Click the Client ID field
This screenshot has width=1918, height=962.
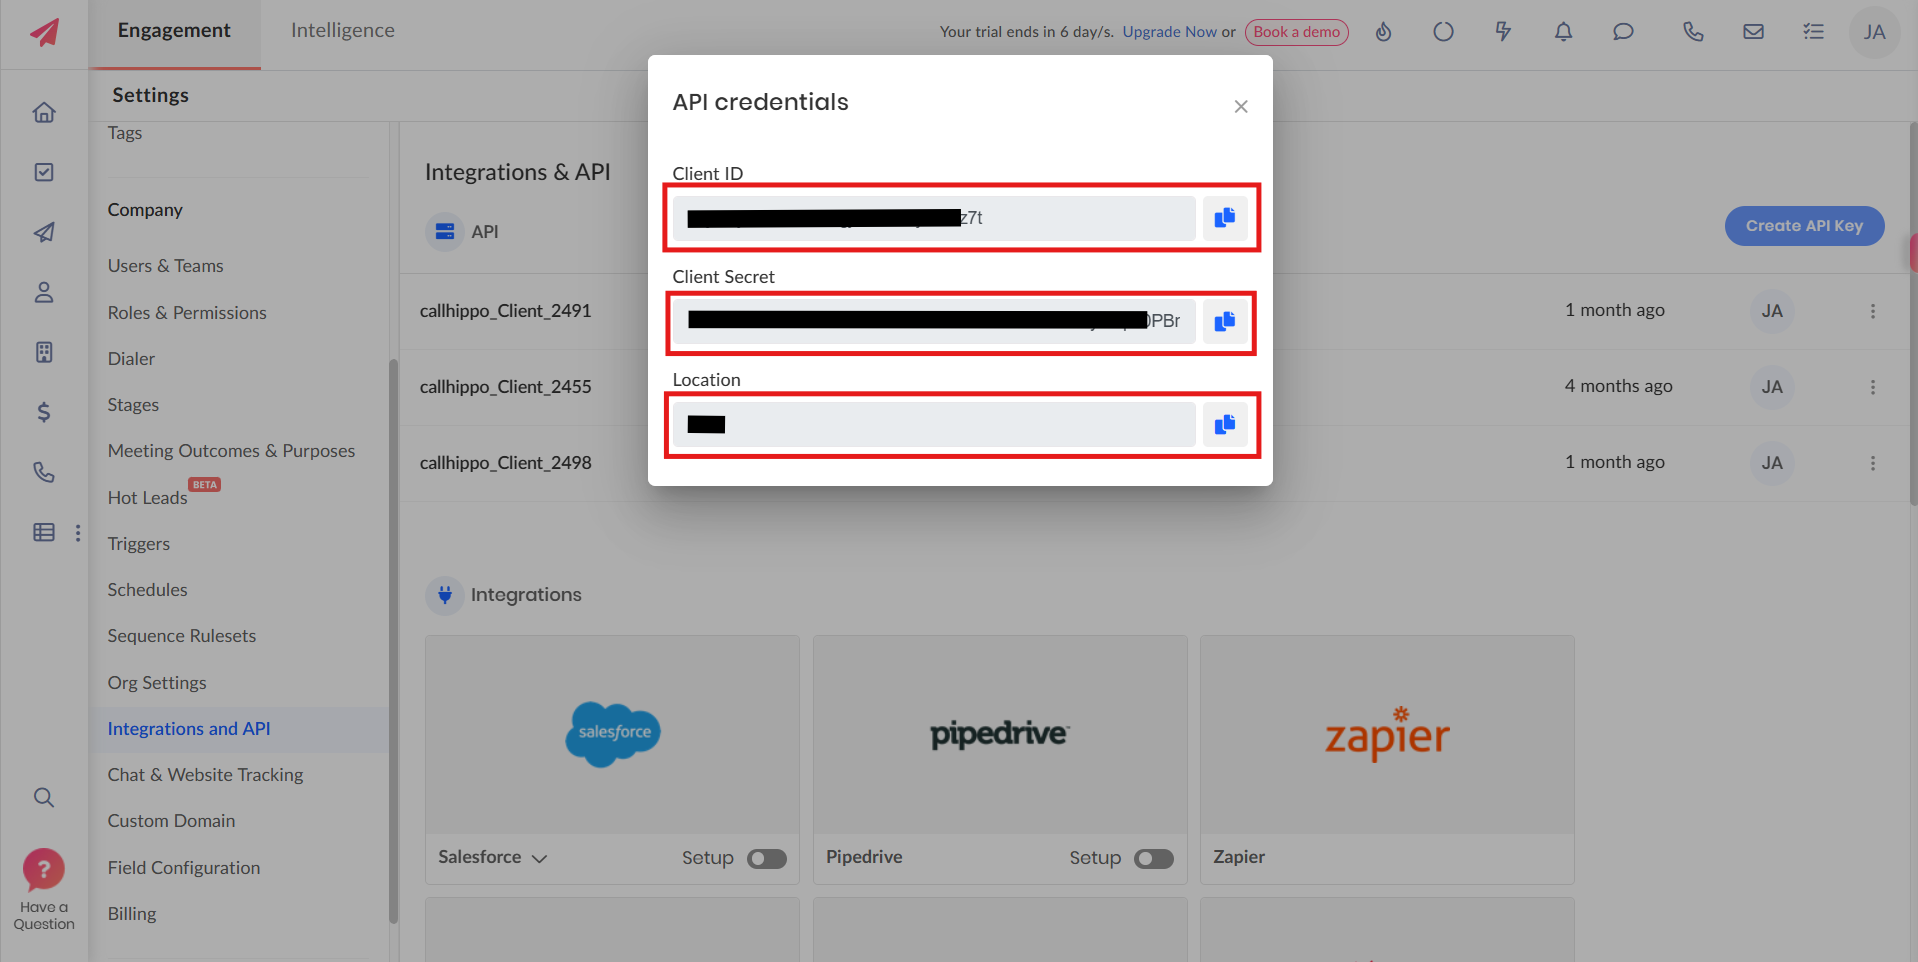point(934,218)
